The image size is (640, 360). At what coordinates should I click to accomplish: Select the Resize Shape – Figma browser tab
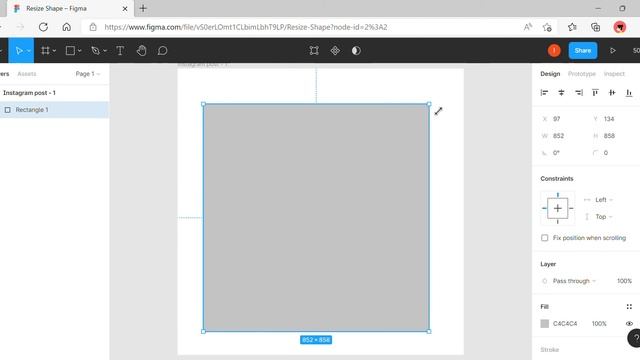coord(70,9)
